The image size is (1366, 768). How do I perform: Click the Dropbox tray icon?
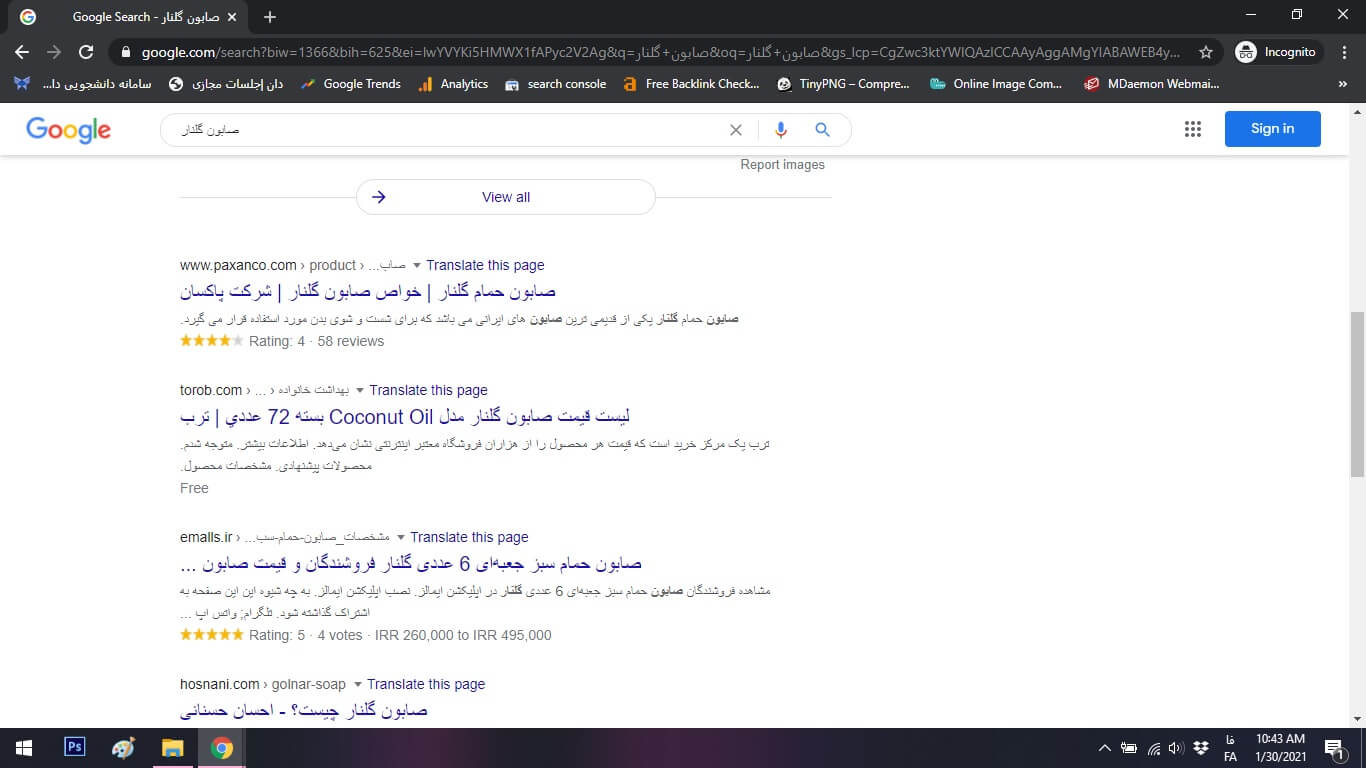(x=1201, y=748)
